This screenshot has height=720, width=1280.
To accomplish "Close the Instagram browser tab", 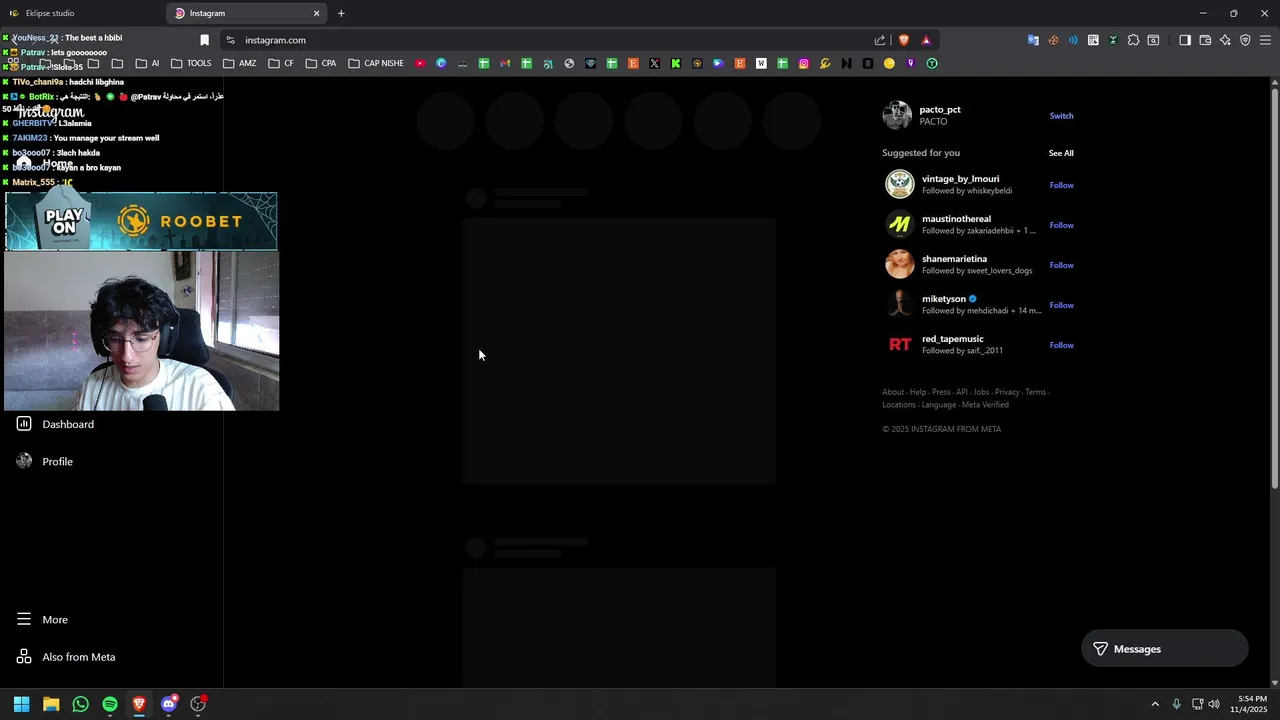I will pos(317,13).
